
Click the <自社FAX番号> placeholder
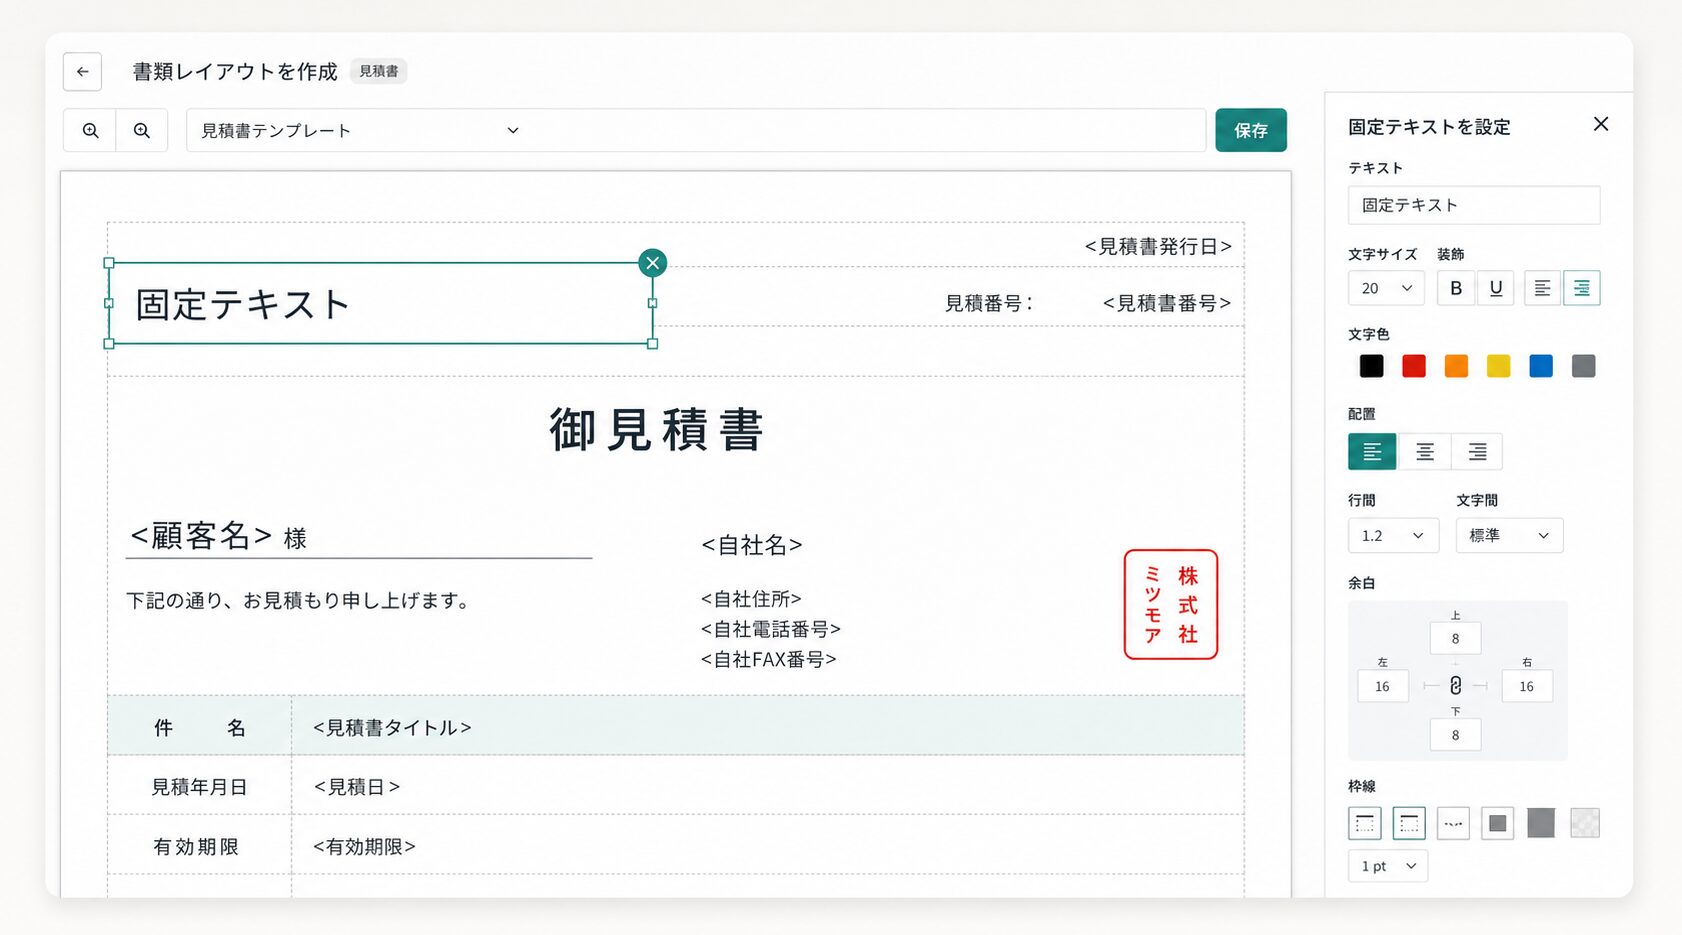pyautogui.click(x=769, y=659)
